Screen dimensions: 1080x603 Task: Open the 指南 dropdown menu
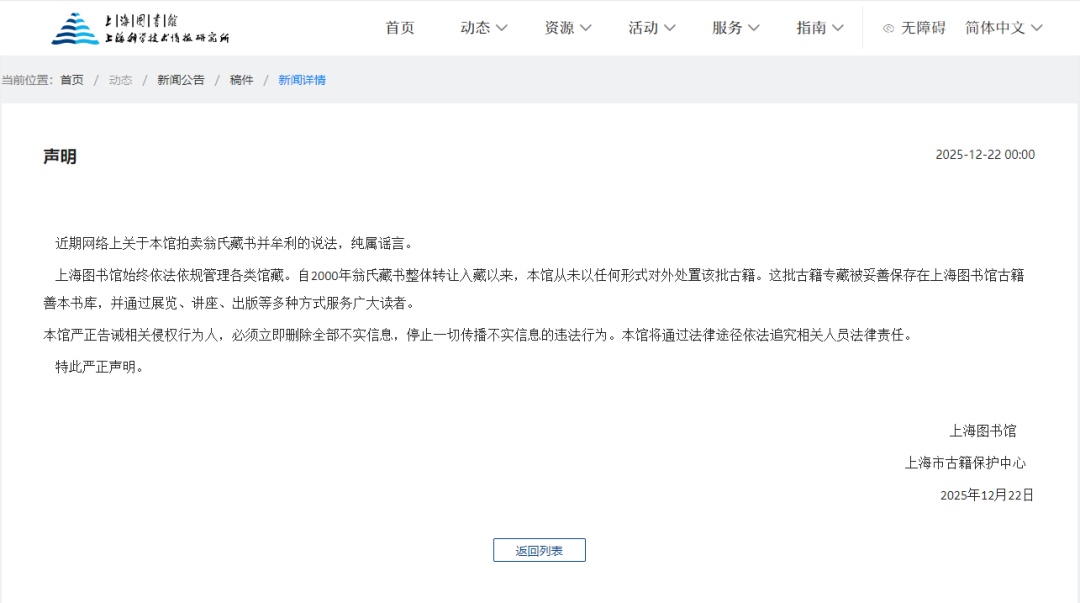pos(838,28)
